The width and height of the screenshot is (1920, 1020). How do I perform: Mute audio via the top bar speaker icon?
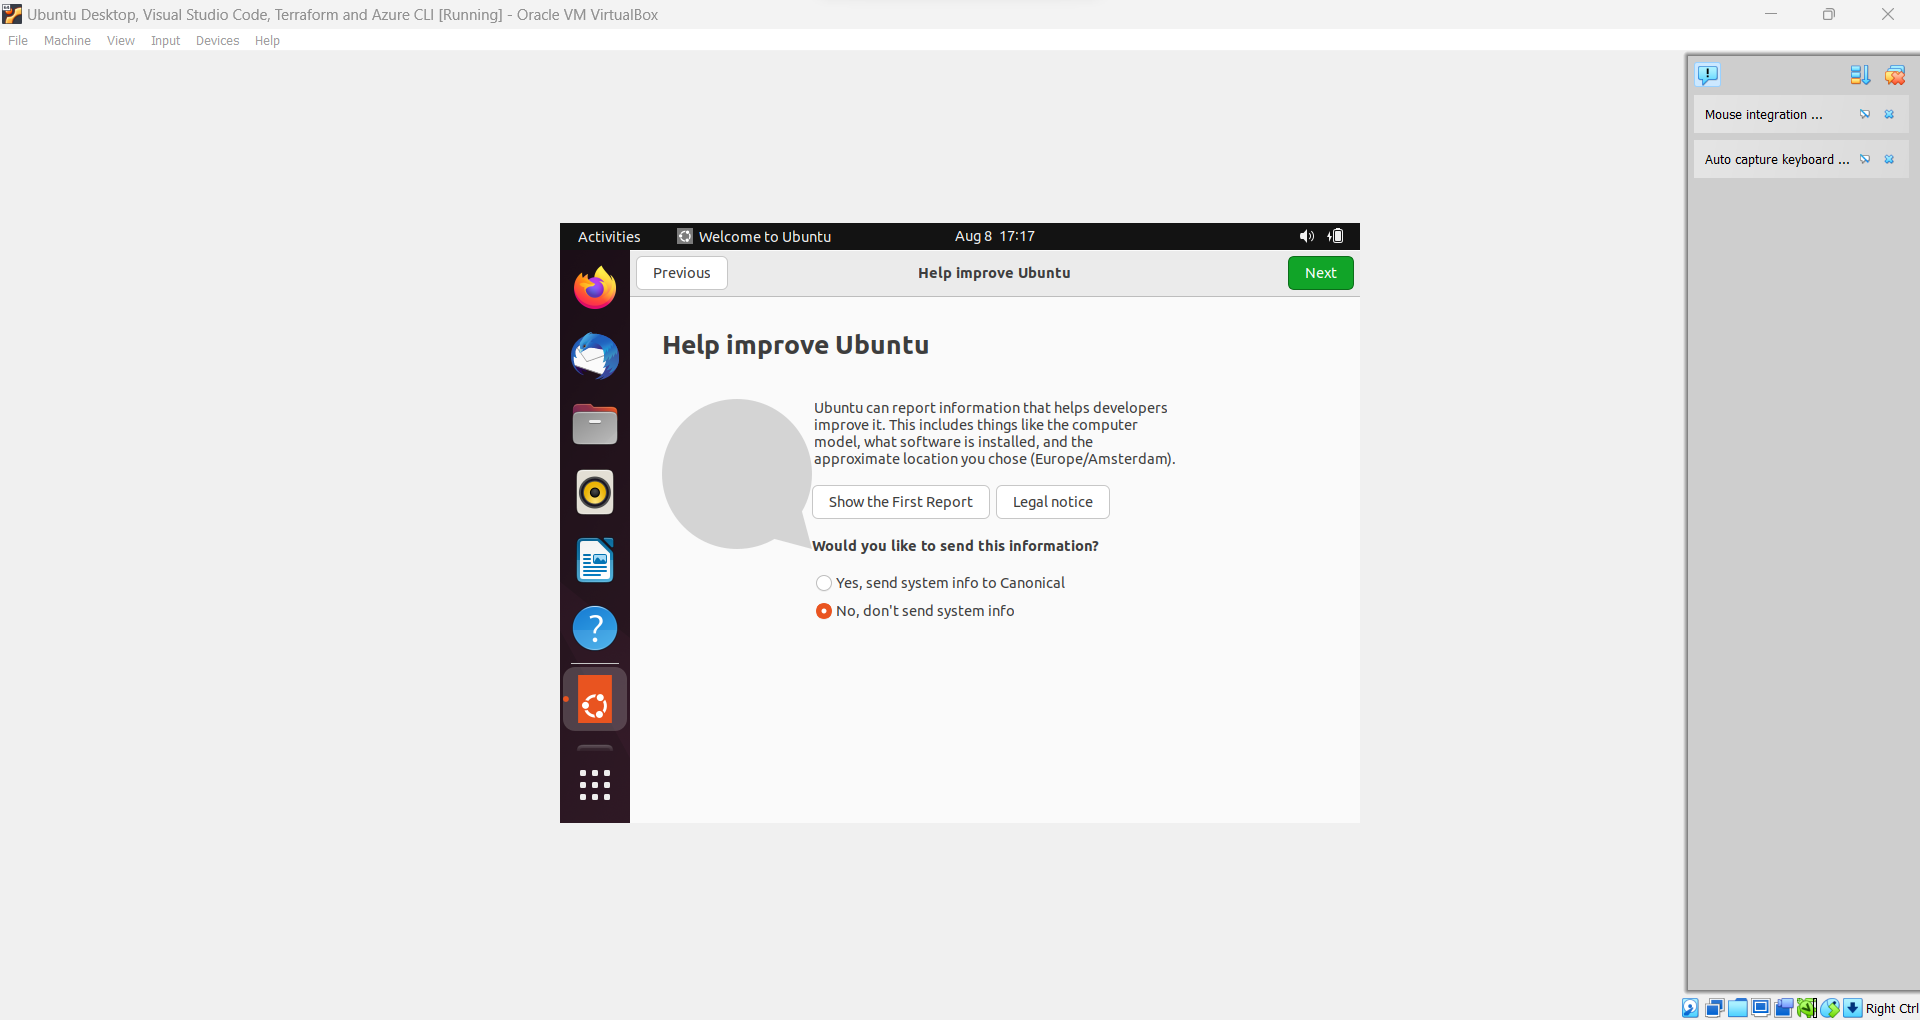1306,236
